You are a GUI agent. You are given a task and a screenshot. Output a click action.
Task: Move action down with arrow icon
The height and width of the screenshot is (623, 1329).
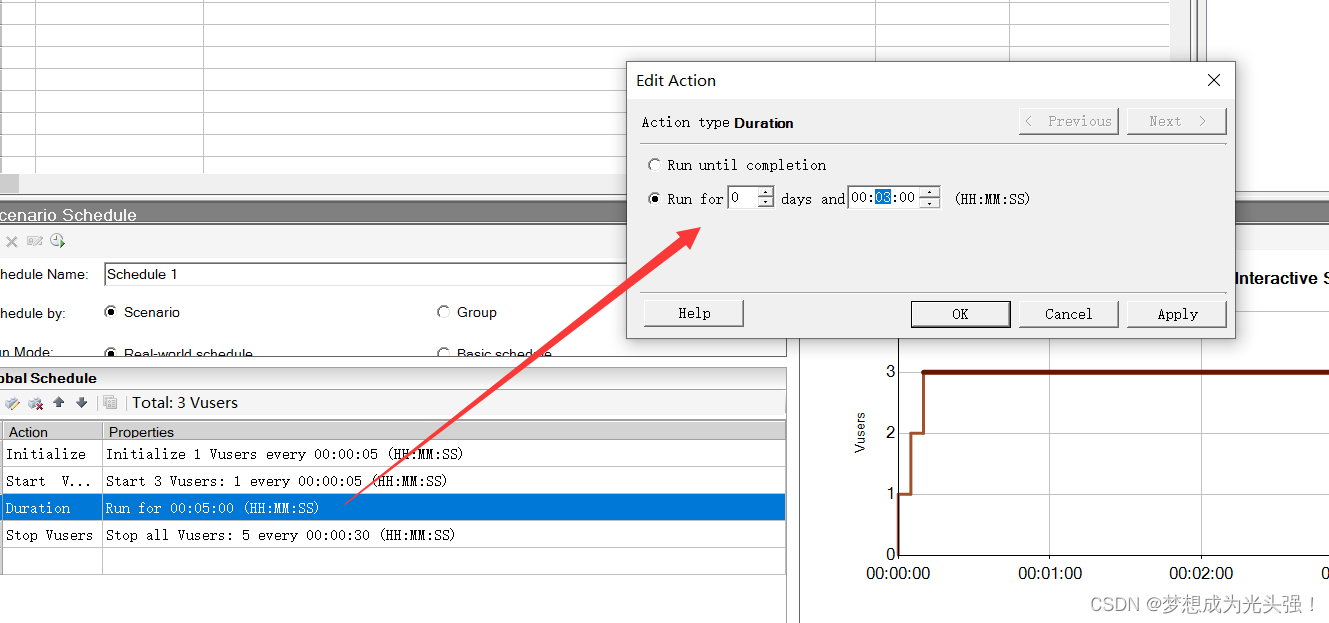(81, 402)
